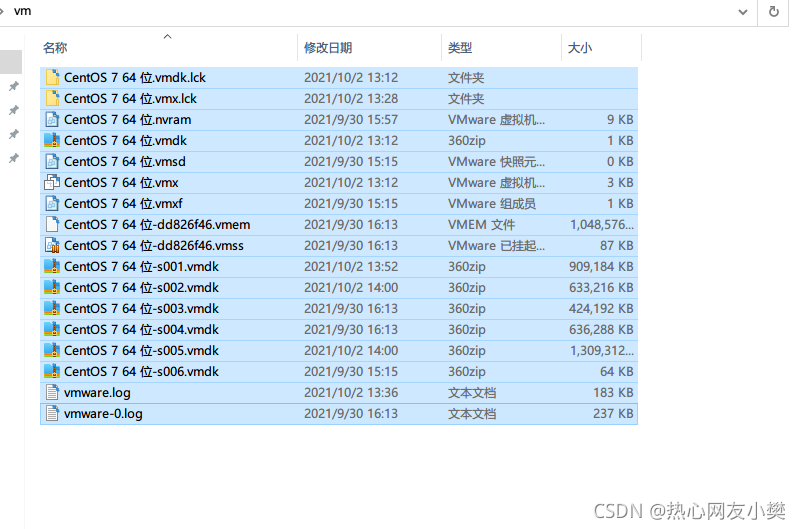The height and width of the screenshot is (529, 801).
Task: Click the pin icon level with the vmdk row
Action: point(14,134)
